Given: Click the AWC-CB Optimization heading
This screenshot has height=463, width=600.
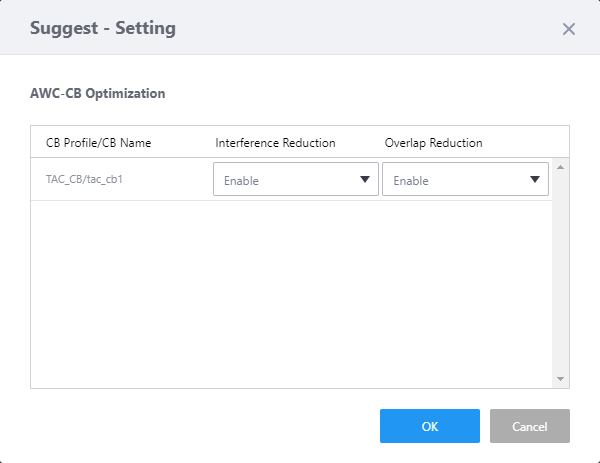Looking at the screenshot, I should (x=98, y=94).
